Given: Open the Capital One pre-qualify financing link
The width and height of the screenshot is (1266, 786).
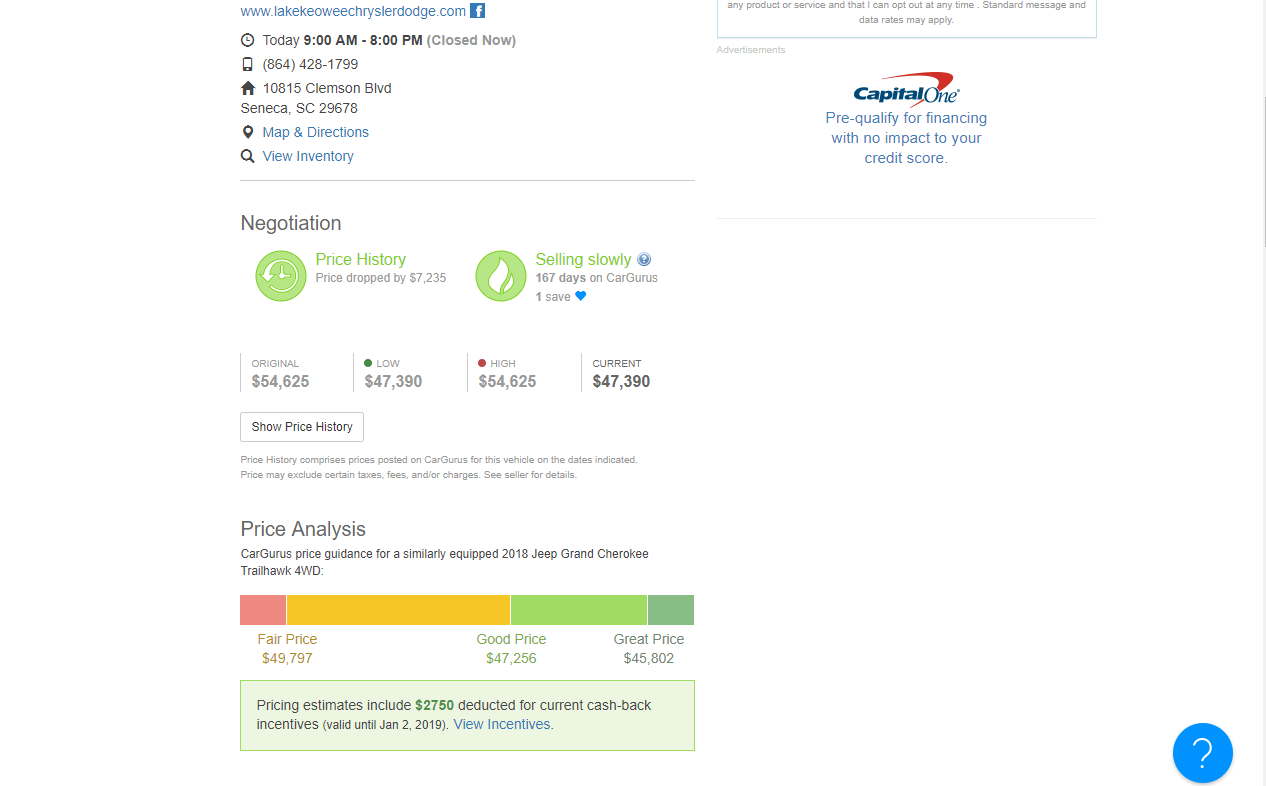Looking at the screenshot, I should pos(906,138).
